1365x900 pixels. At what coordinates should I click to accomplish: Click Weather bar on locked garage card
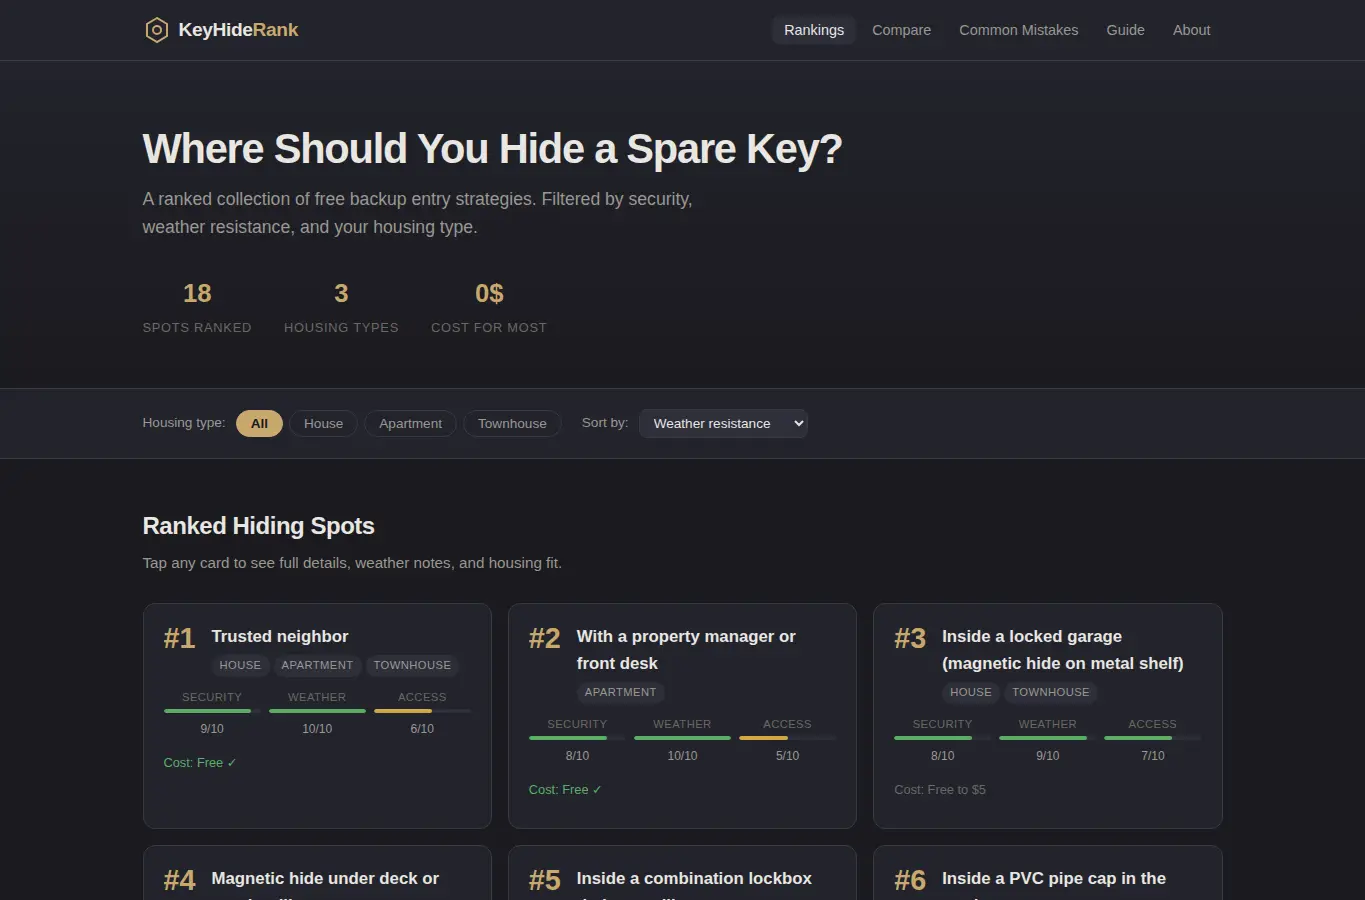pos(1047,738)
